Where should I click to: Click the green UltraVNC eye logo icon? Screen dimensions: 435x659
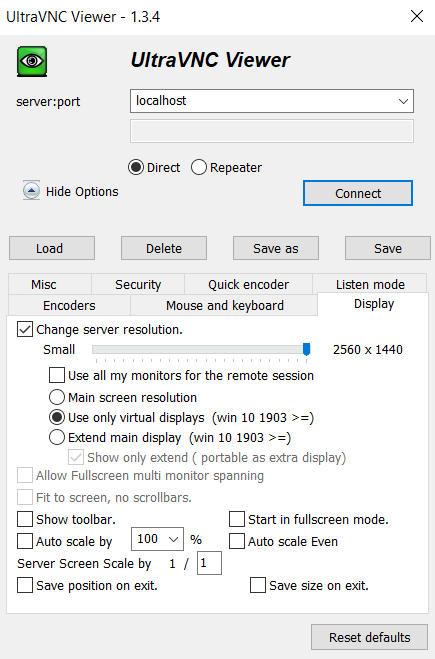tap(32, 61)
